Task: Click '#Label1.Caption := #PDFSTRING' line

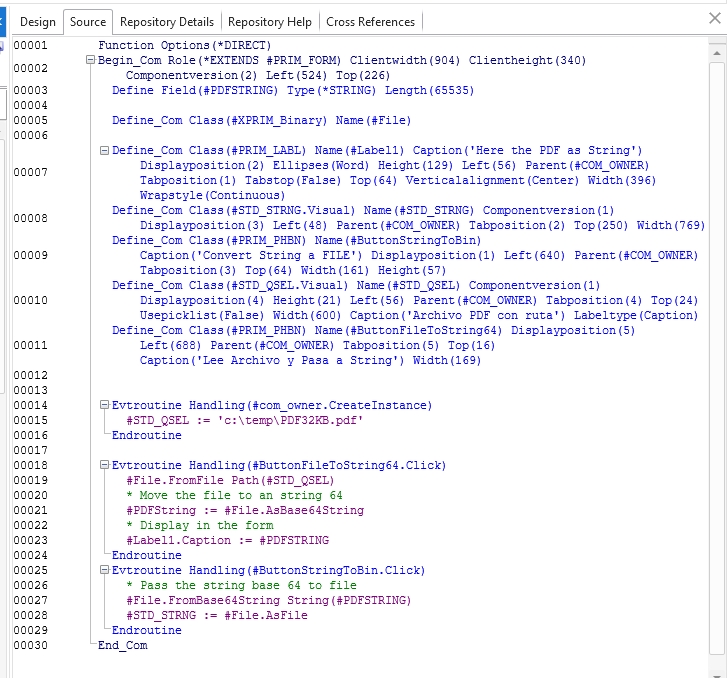Action: point(228,540)
